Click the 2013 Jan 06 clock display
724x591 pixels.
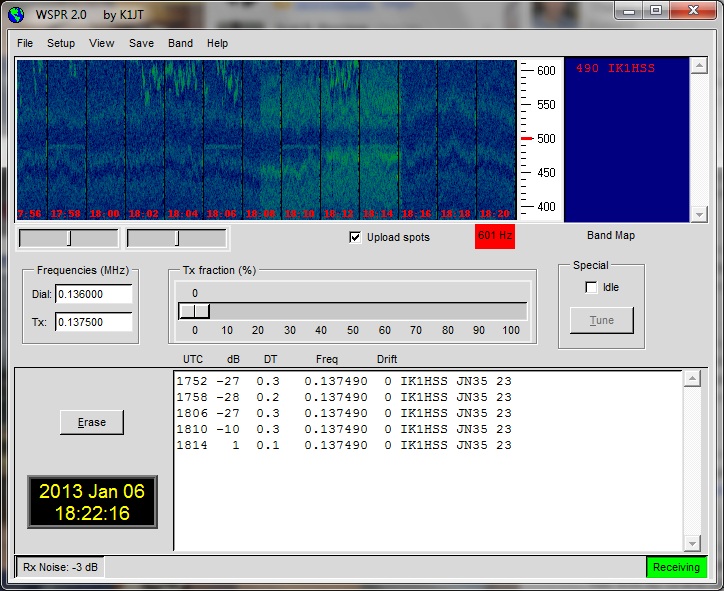pos(92,502)
